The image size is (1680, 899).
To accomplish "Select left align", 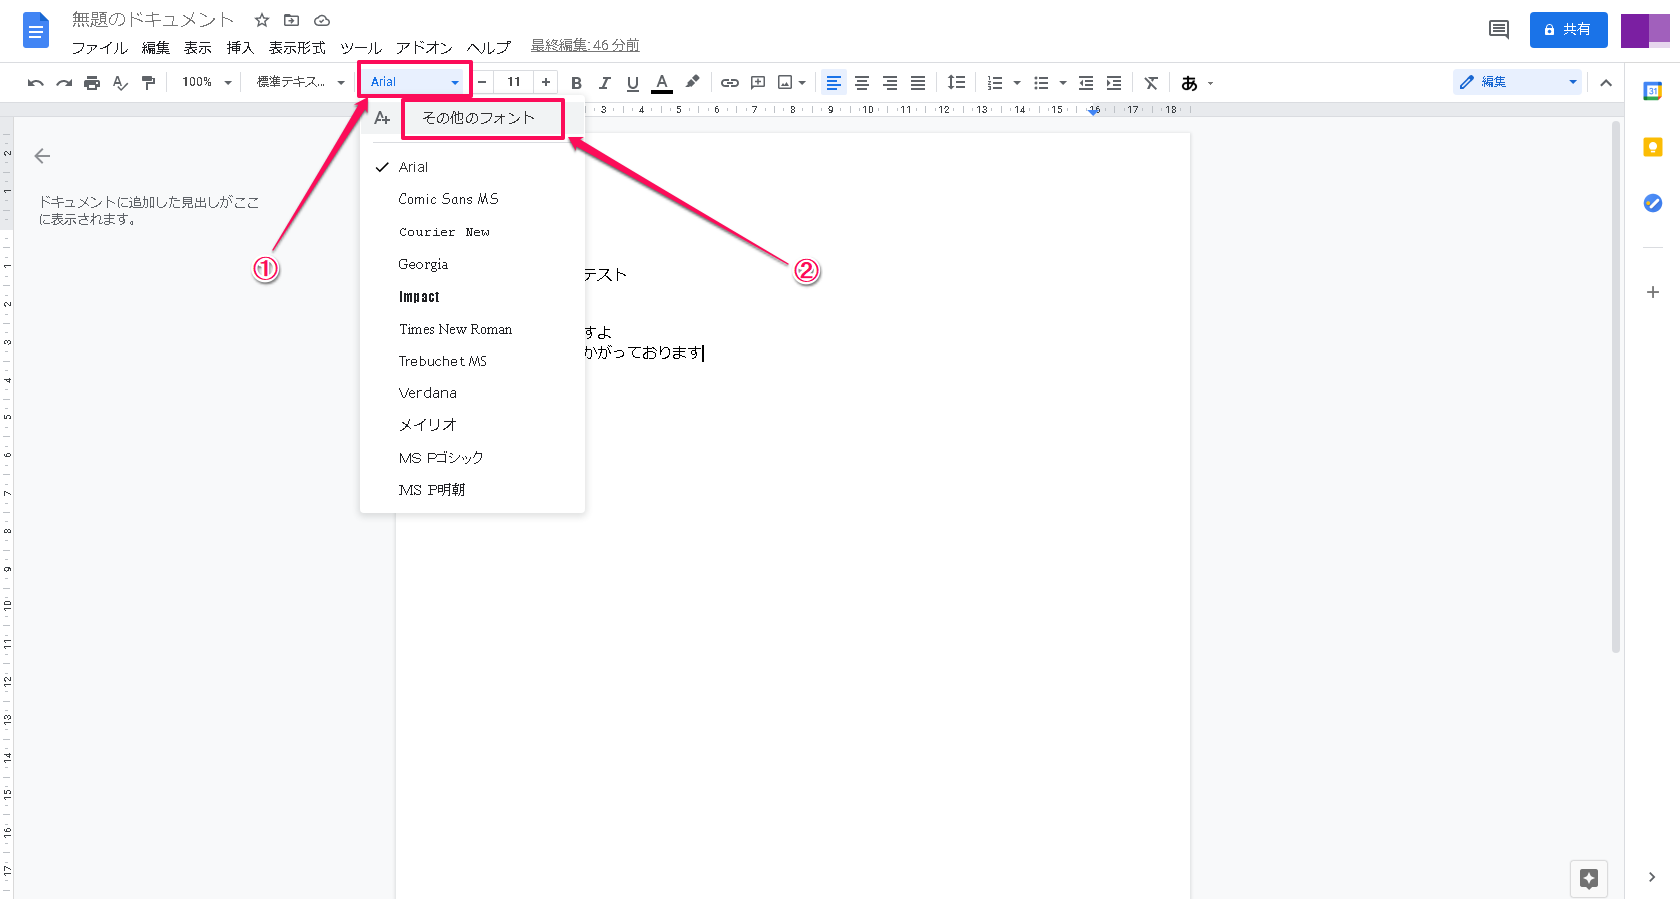I will tap(834, 83).
